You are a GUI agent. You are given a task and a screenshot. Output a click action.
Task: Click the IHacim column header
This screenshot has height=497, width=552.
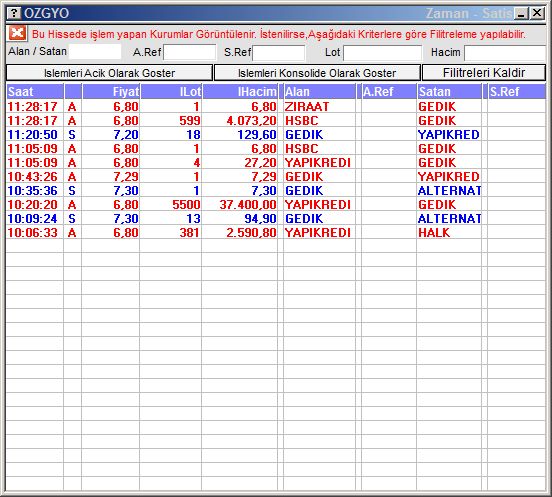point(240,92)
